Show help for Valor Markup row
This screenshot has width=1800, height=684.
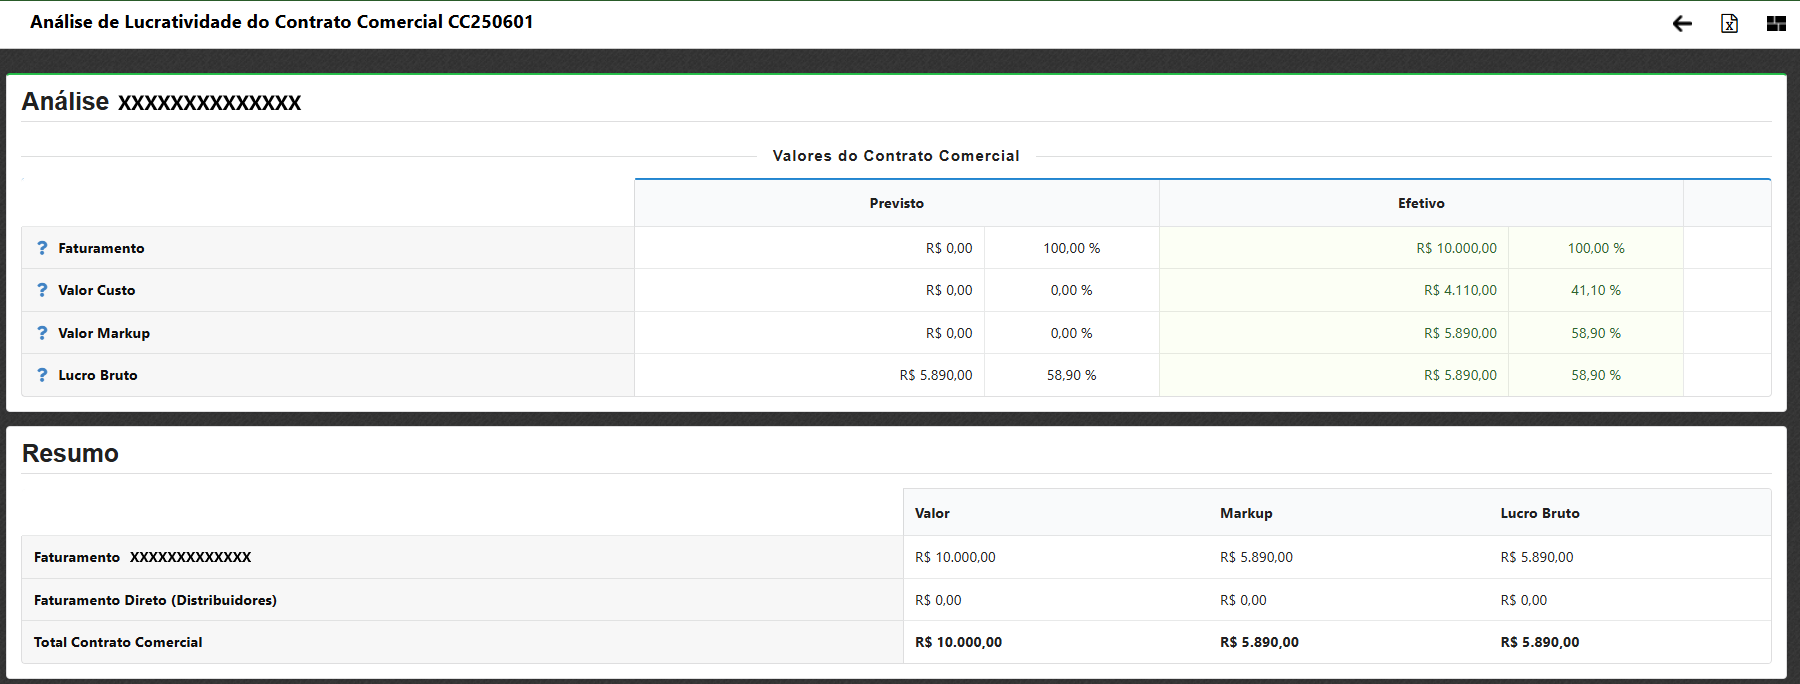(42, 333)
